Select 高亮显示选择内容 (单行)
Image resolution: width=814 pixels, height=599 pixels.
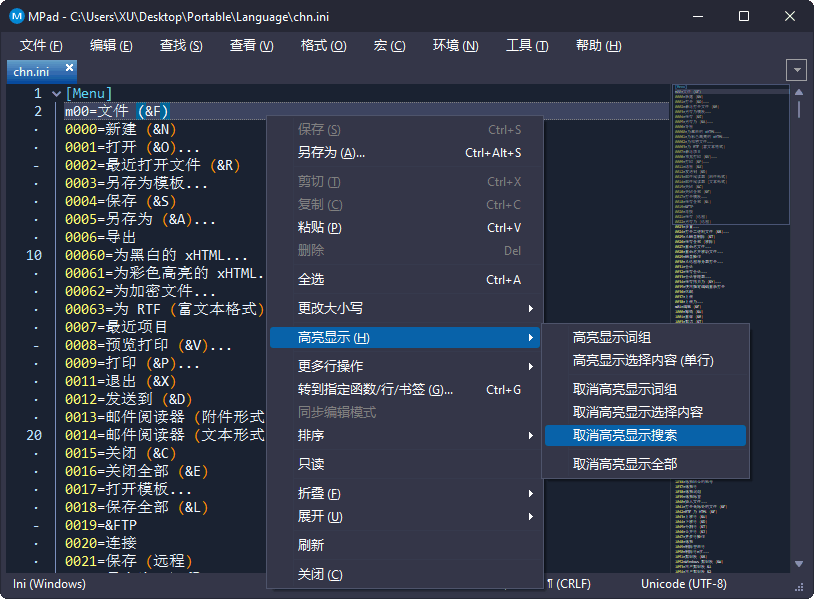click(645, 360)
